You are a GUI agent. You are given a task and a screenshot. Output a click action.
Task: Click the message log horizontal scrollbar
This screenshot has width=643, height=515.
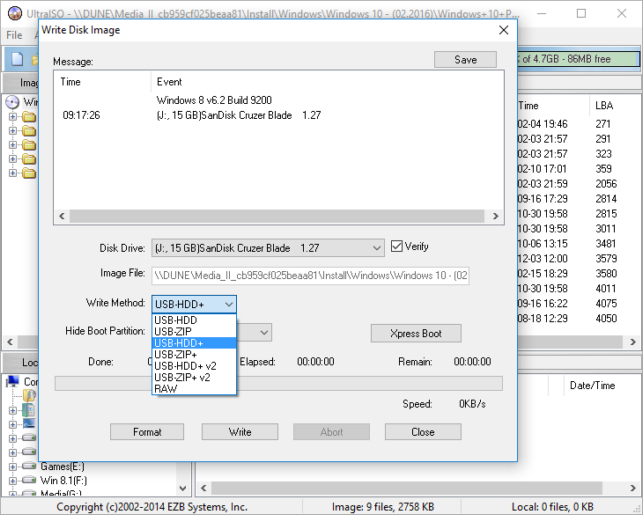pyautogui.click(x=279, y=216)
